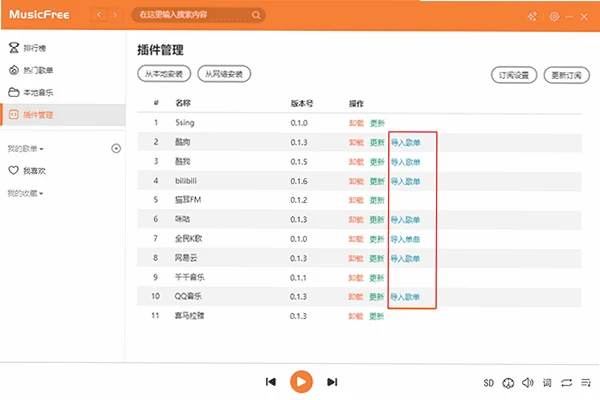Update the bilibili plugin

[377, 181]
